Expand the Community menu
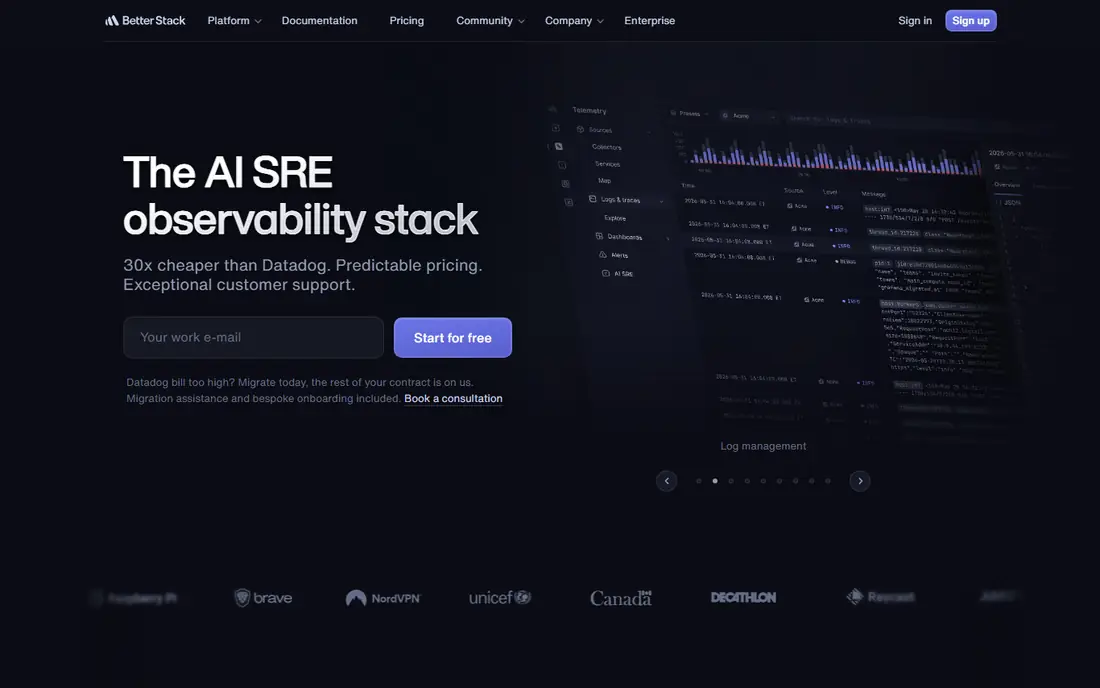The image size is (1100, 688). click(490, 20)
